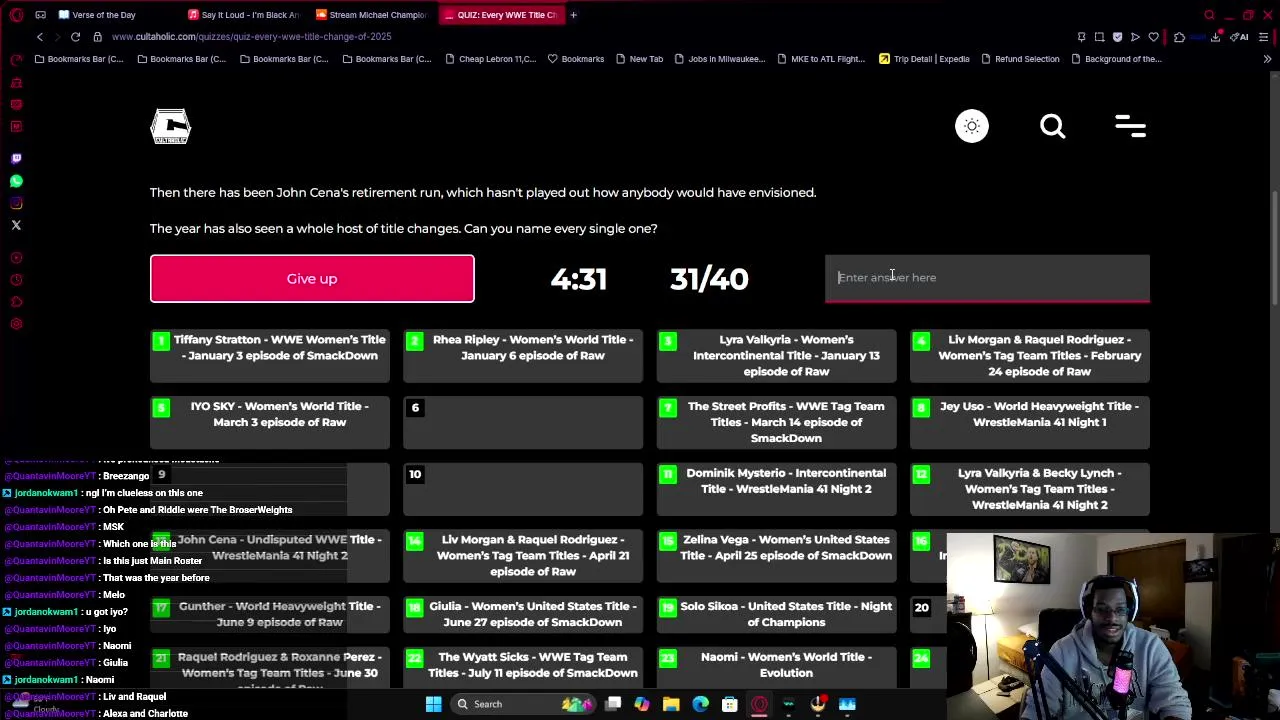Open the Windows Start menu
The image size is (1280, 720).
coord(433,704)
